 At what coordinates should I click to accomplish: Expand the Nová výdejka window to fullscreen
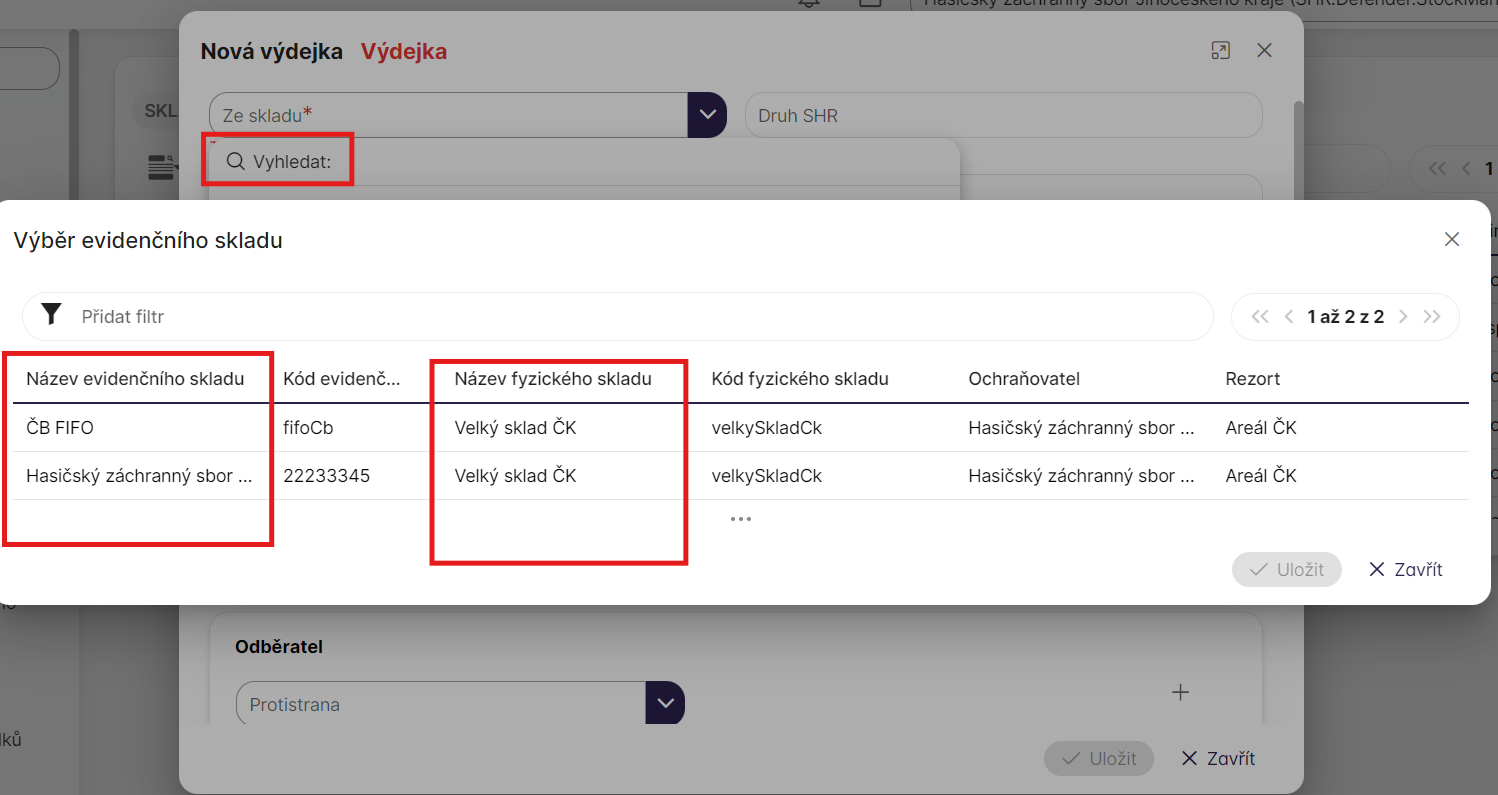(x=1219, y=51)
